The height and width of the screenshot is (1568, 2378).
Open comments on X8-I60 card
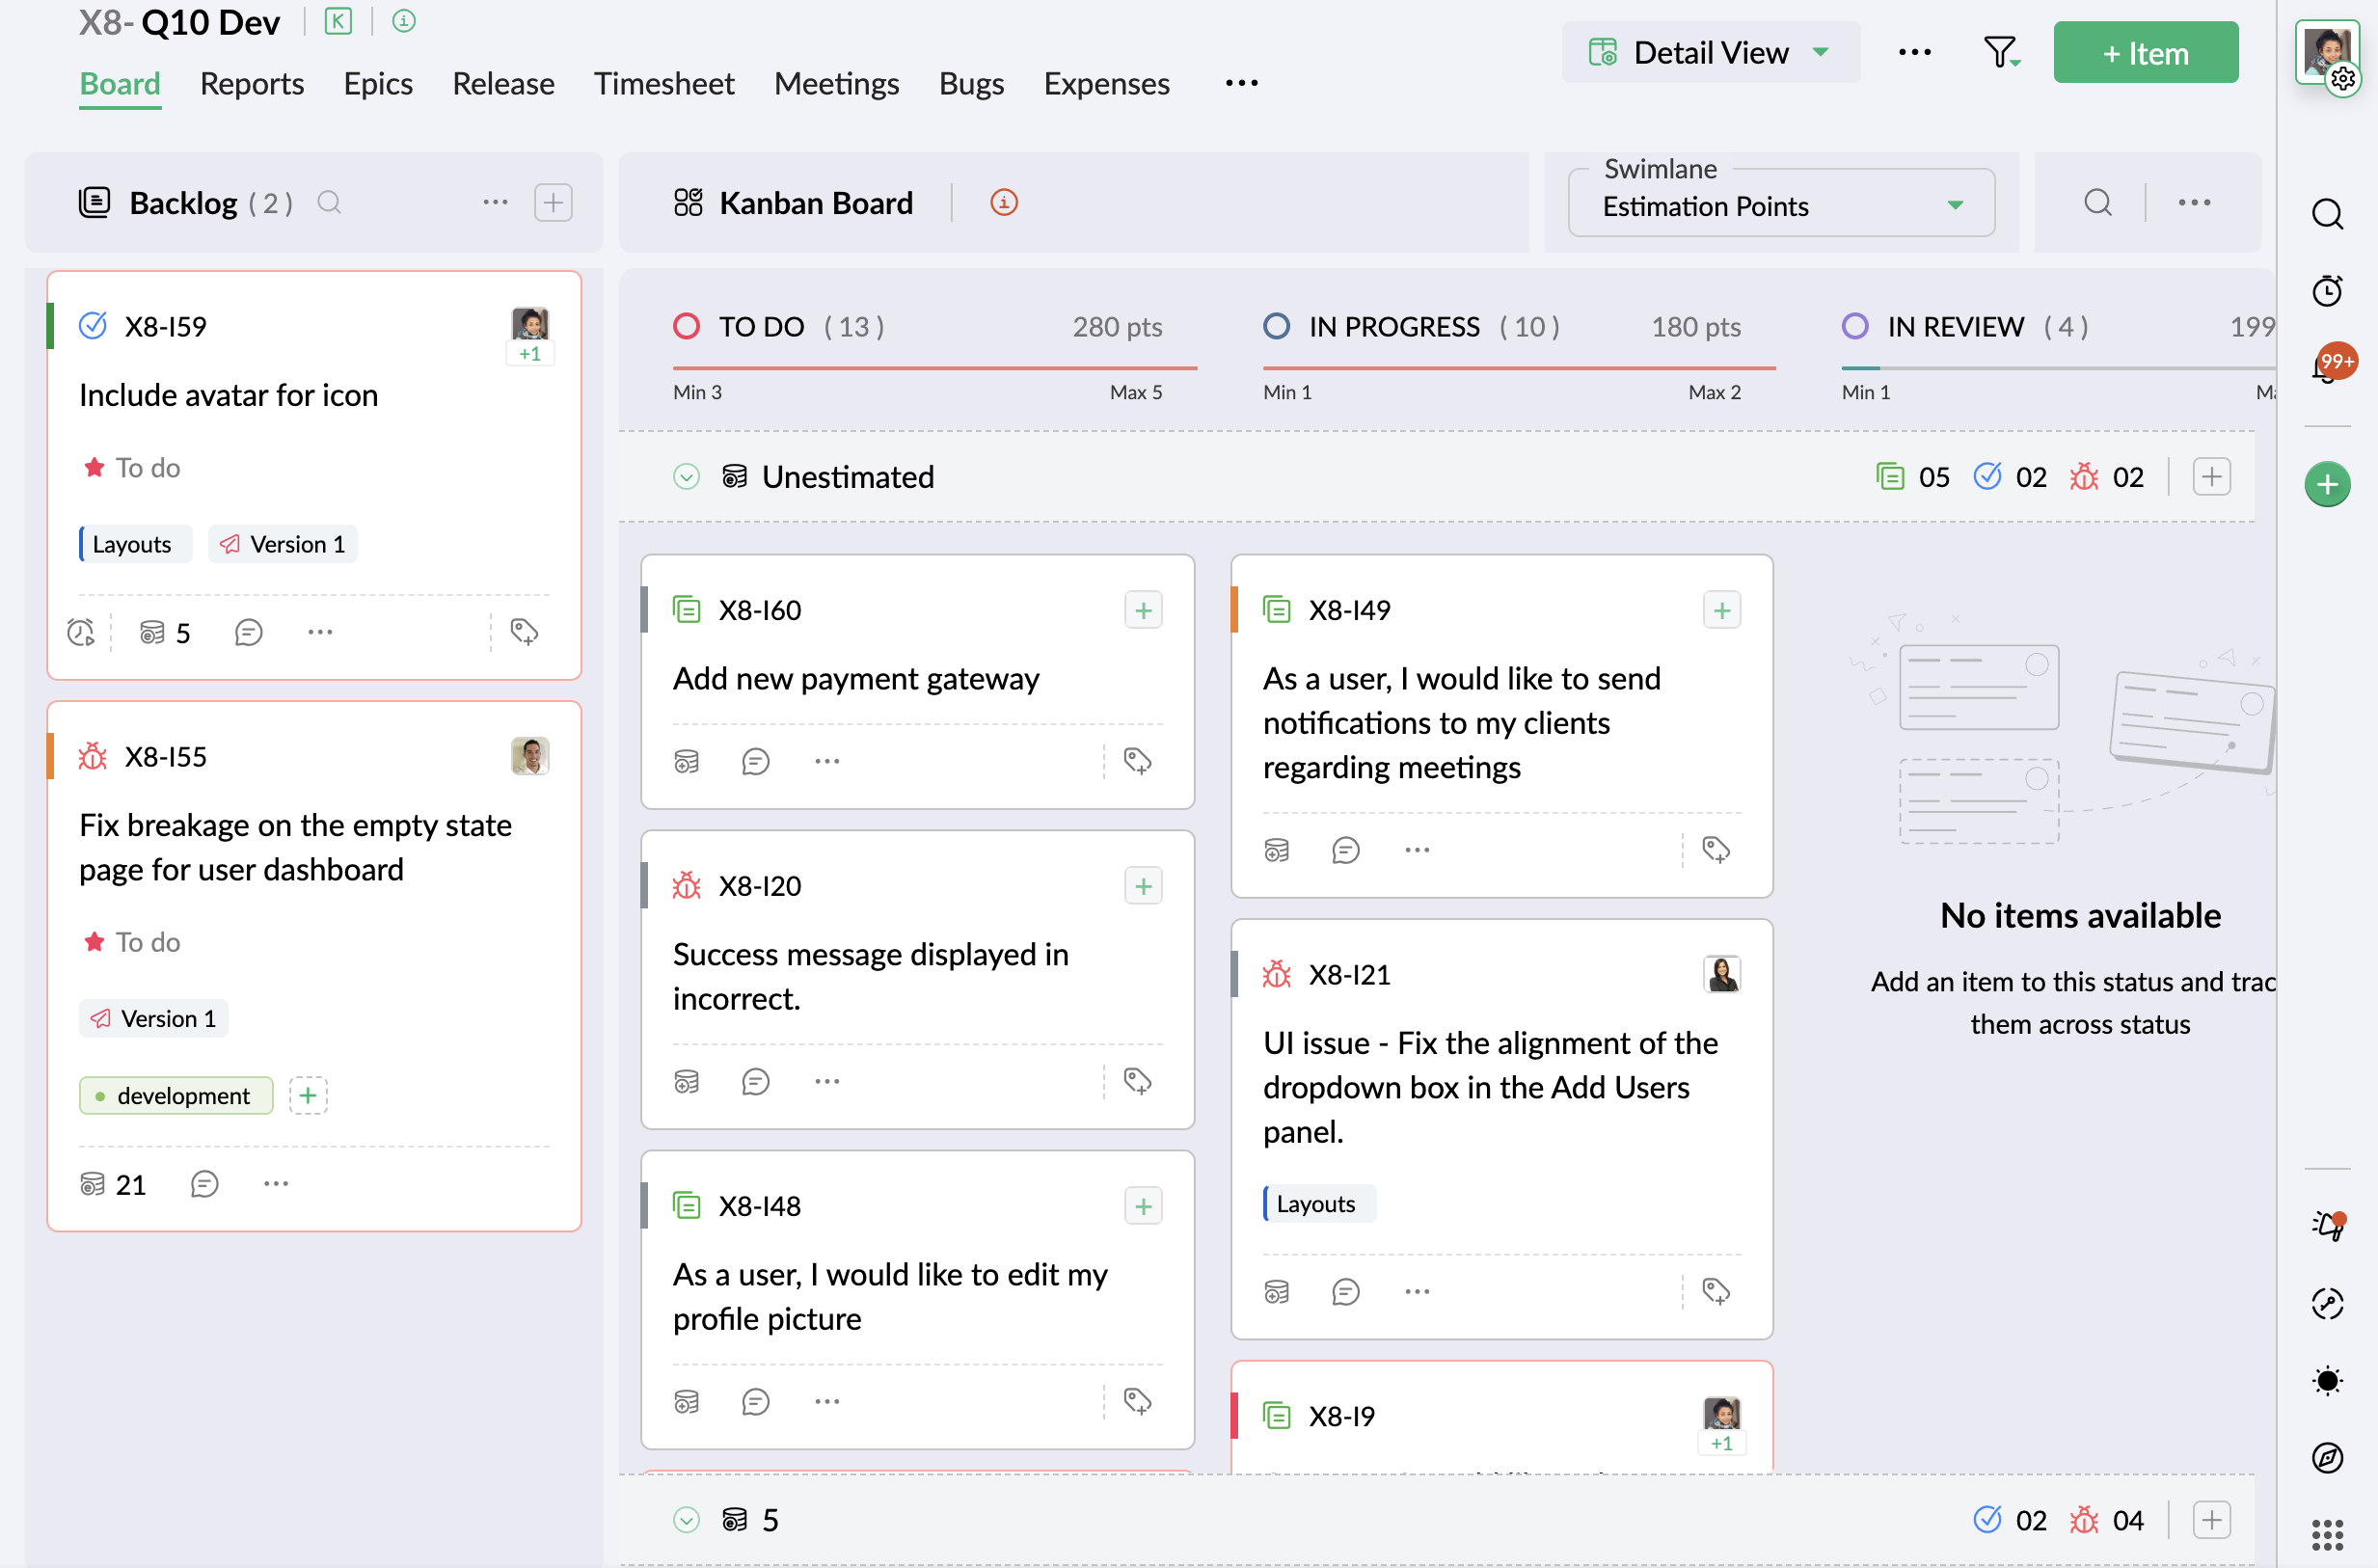pos(755,762)
